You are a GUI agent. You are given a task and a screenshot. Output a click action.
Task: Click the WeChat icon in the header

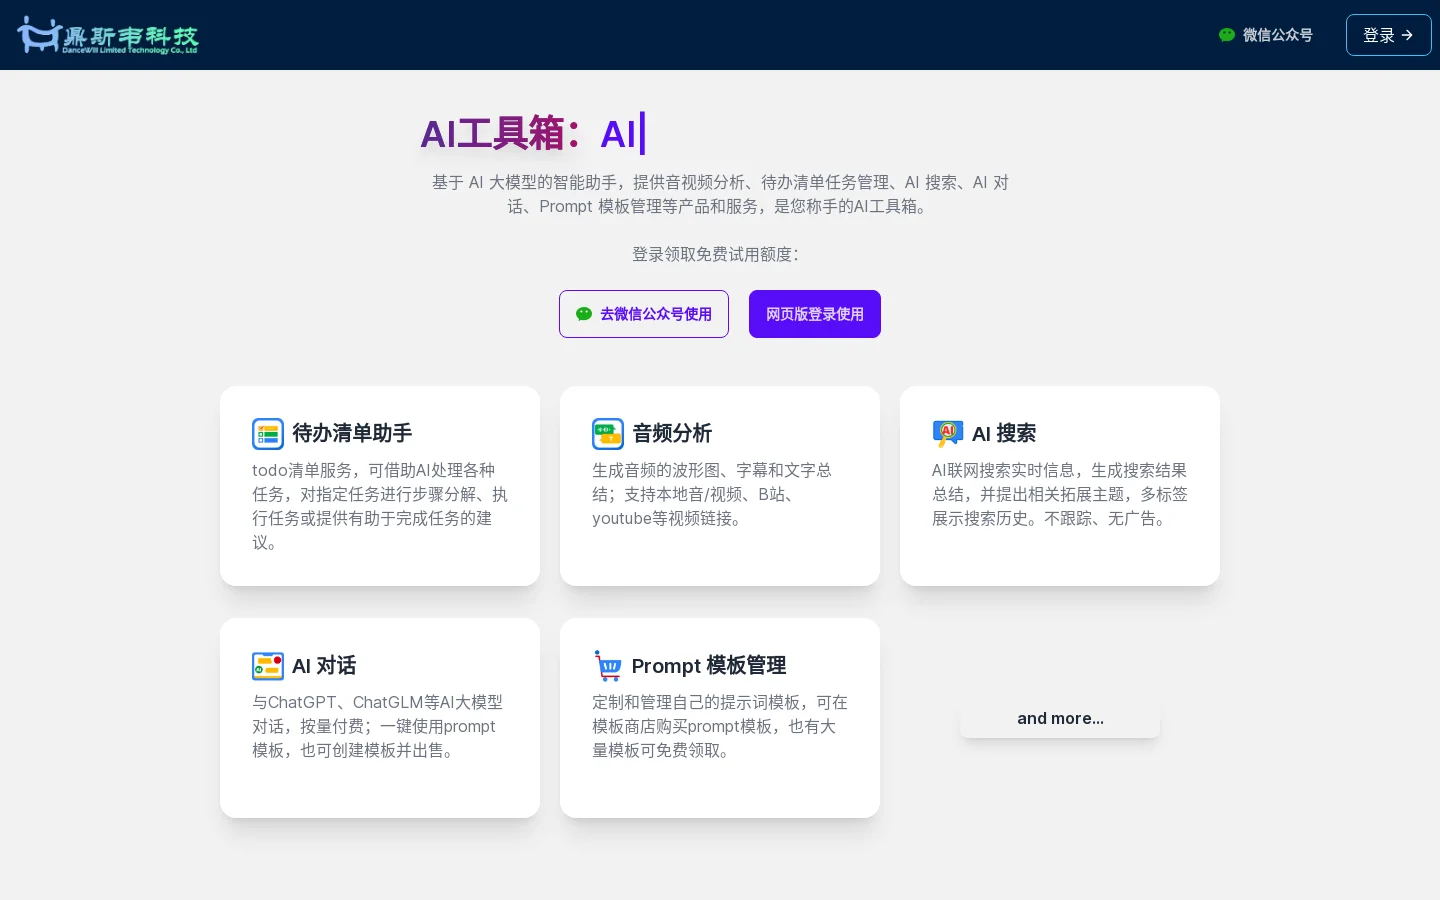pyautogui.click(x=1227, y=35)
